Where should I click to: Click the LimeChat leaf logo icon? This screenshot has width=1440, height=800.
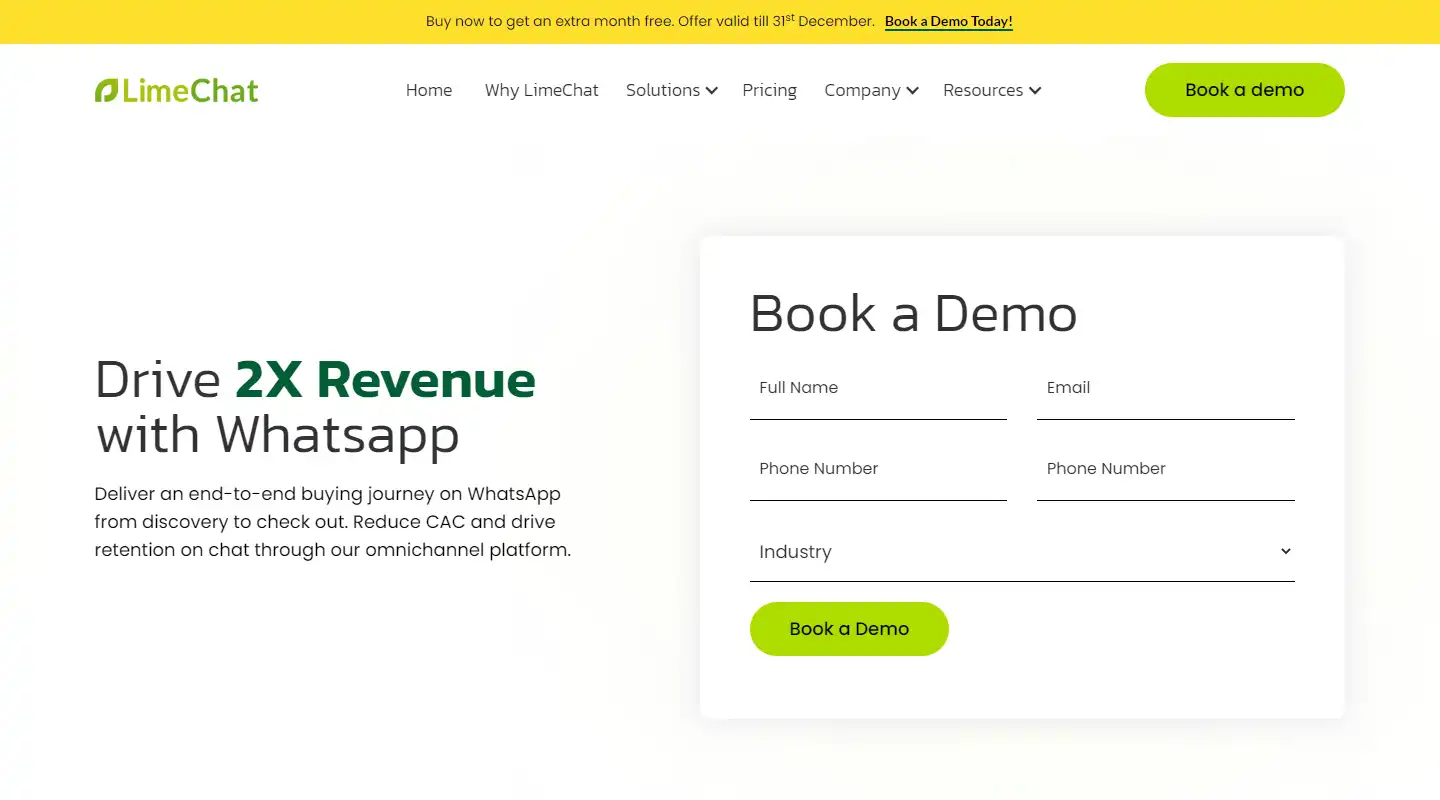point(104,89)
